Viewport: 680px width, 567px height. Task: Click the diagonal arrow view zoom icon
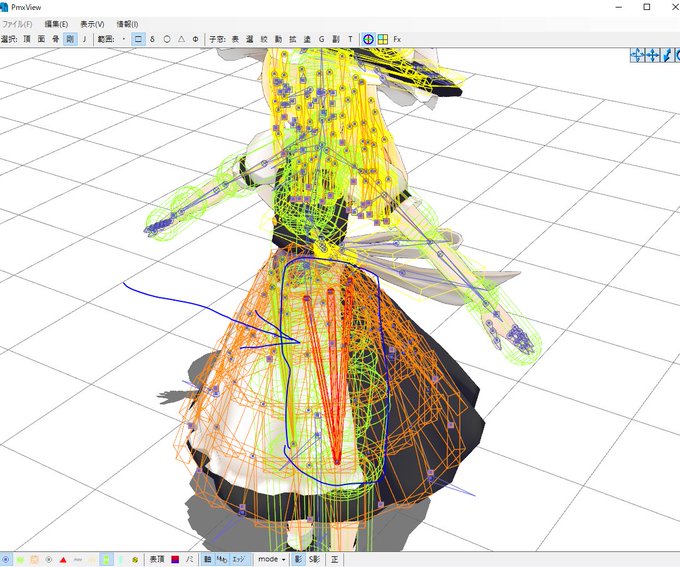click(x=668, y=55)
